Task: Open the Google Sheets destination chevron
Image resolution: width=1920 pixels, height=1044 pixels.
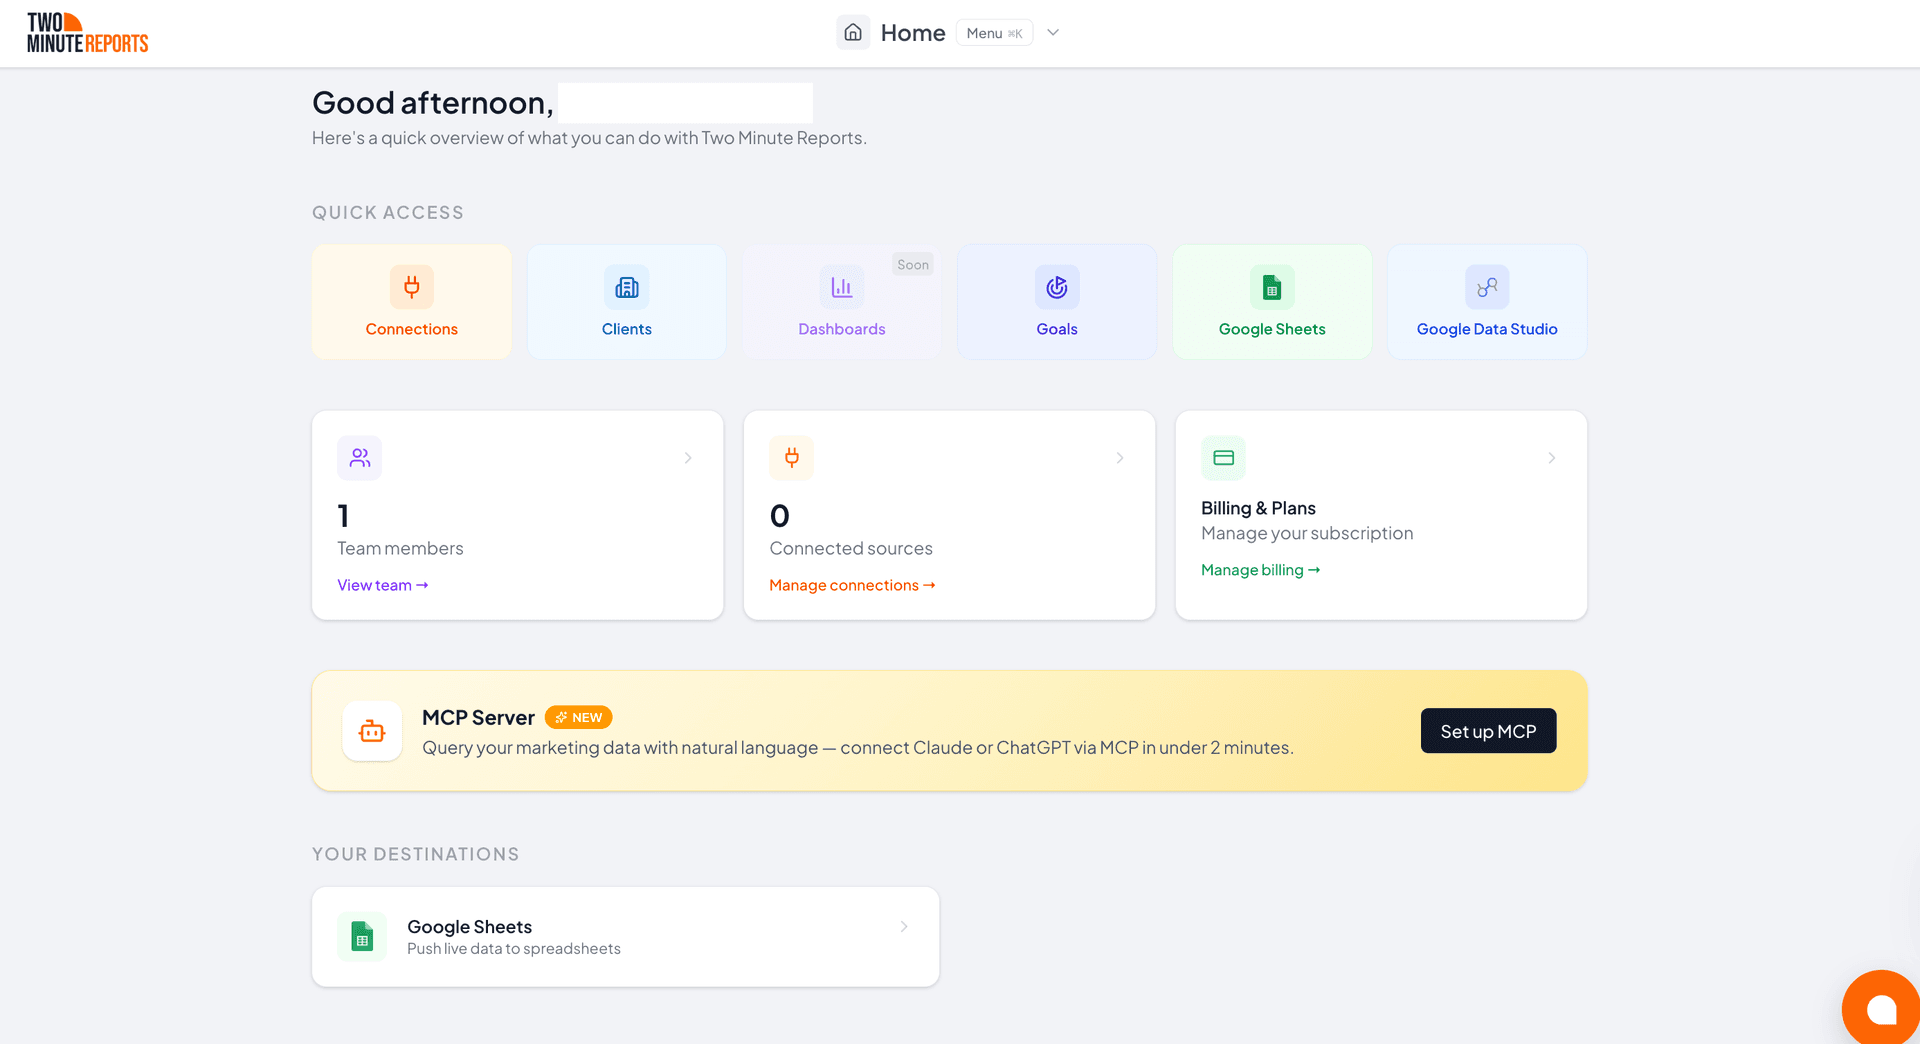Action: (x=904, y=927)
